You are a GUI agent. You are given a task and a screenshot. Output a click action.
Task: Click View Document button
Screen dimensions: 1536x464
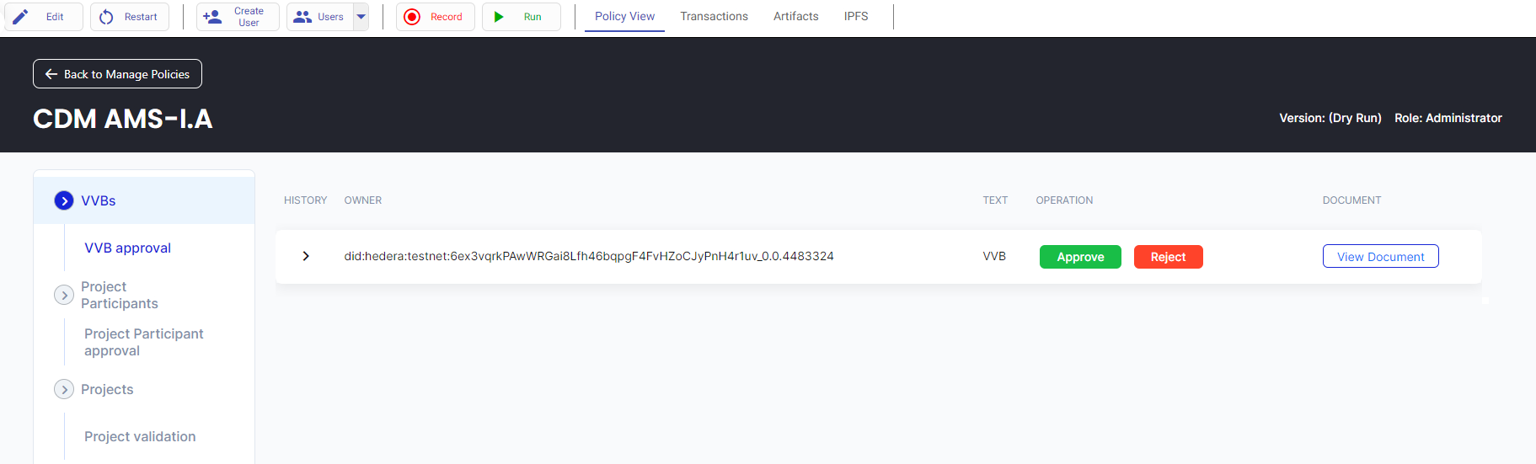1380,257
